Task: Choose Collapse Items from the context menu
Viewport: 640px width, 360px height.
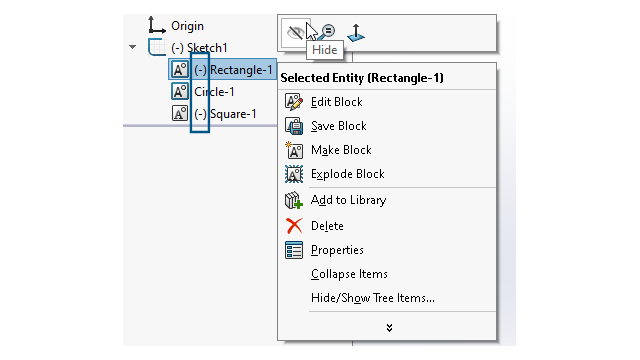Action: pos(349,274)
